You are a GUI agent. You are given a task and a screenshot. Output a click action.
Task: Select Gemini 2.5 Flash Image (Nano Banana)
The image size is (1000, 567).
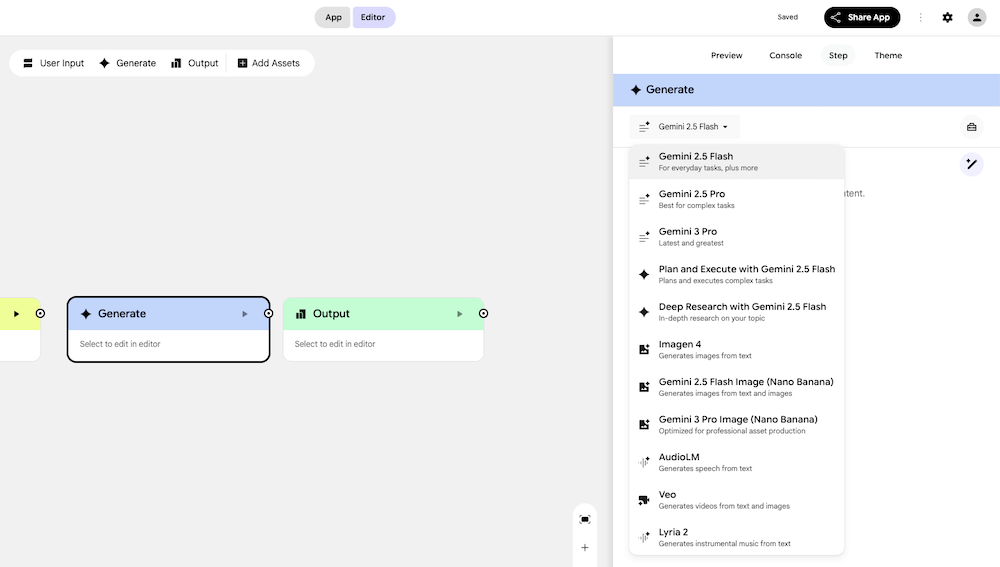click(x=737, y=387)
